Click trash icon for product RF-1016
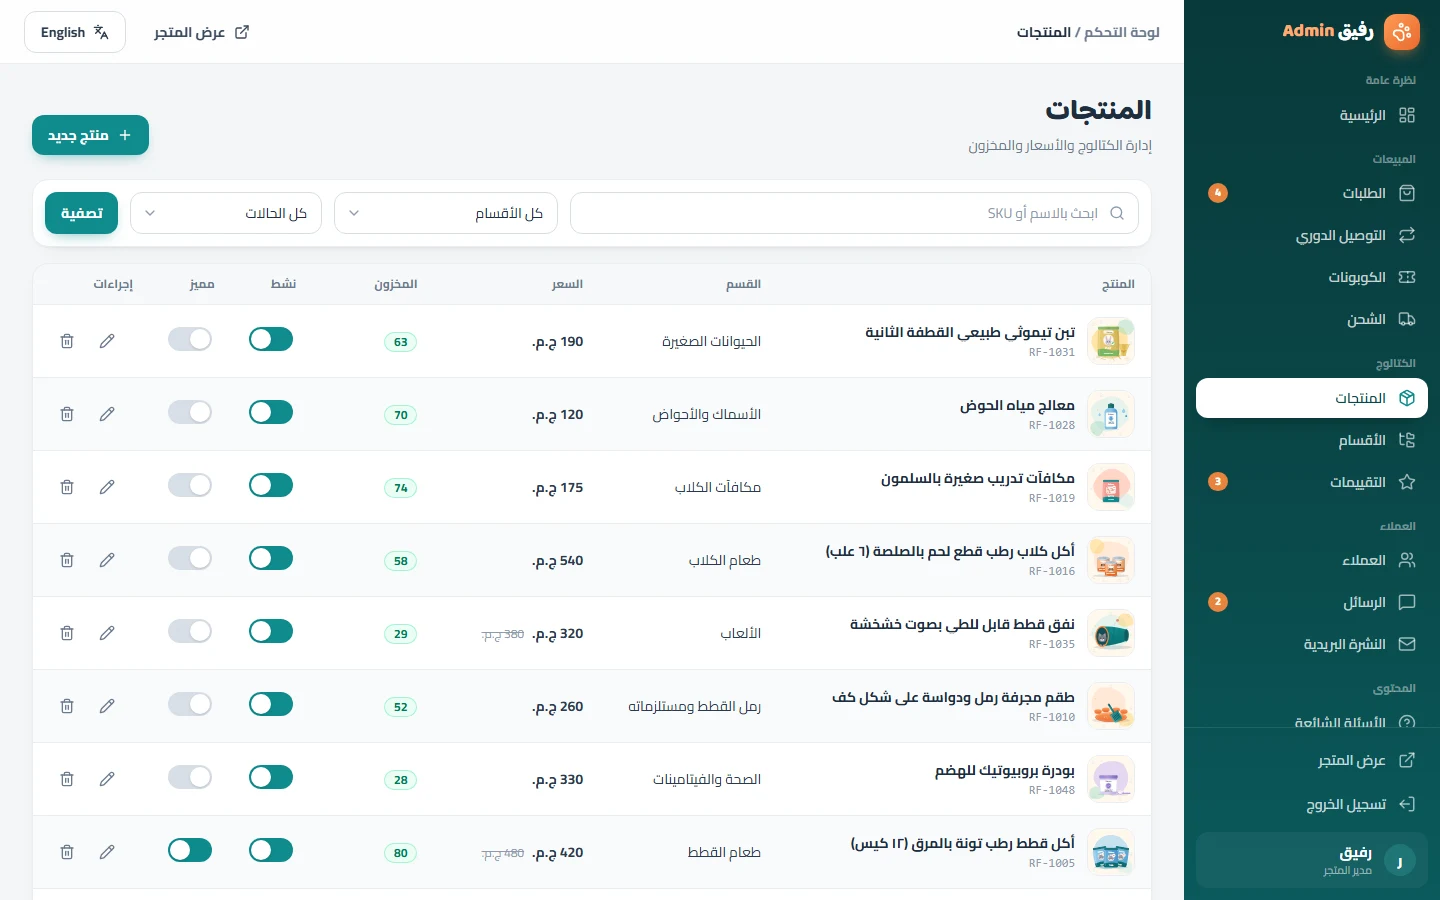The image size is (1440, 900). [67, 560]
